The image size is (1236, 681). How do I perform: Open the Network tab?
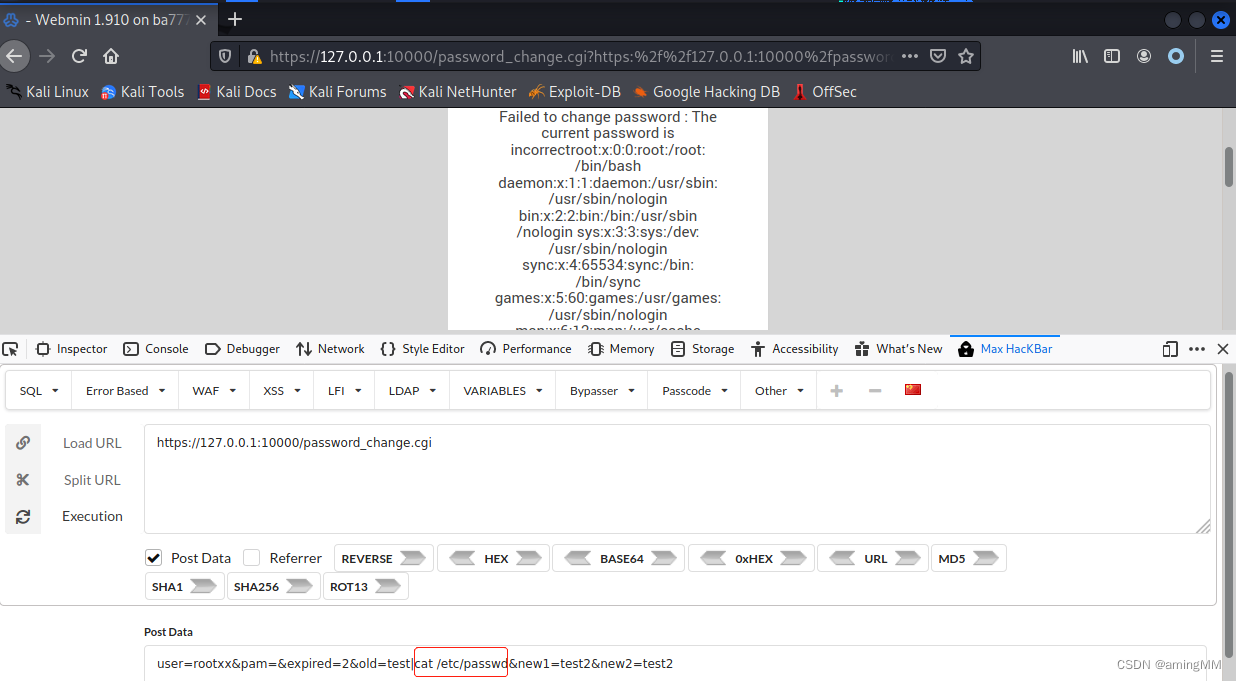(330, 349)
